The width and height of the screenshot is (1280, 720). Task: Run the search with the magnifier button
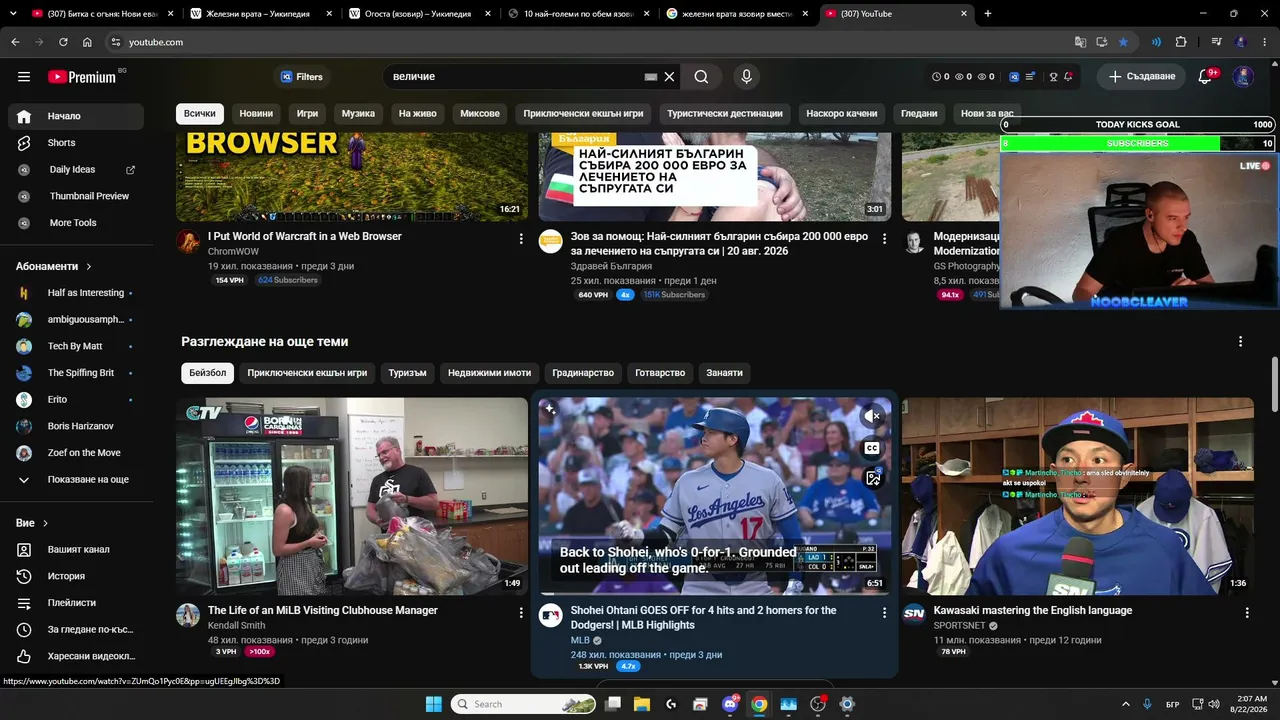[702, 77]
